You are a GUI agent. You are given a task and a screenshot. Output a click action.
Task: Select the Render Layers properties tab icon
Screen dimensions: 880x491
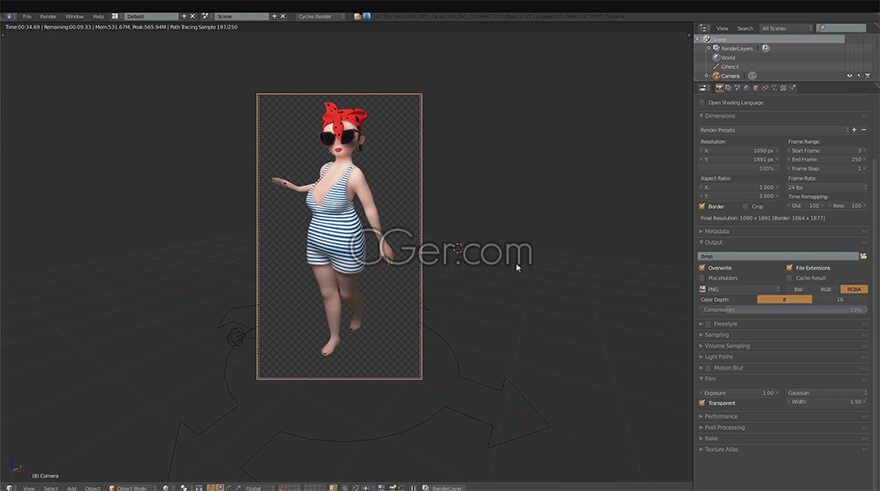pyautogui.click(x=728, y=88)
